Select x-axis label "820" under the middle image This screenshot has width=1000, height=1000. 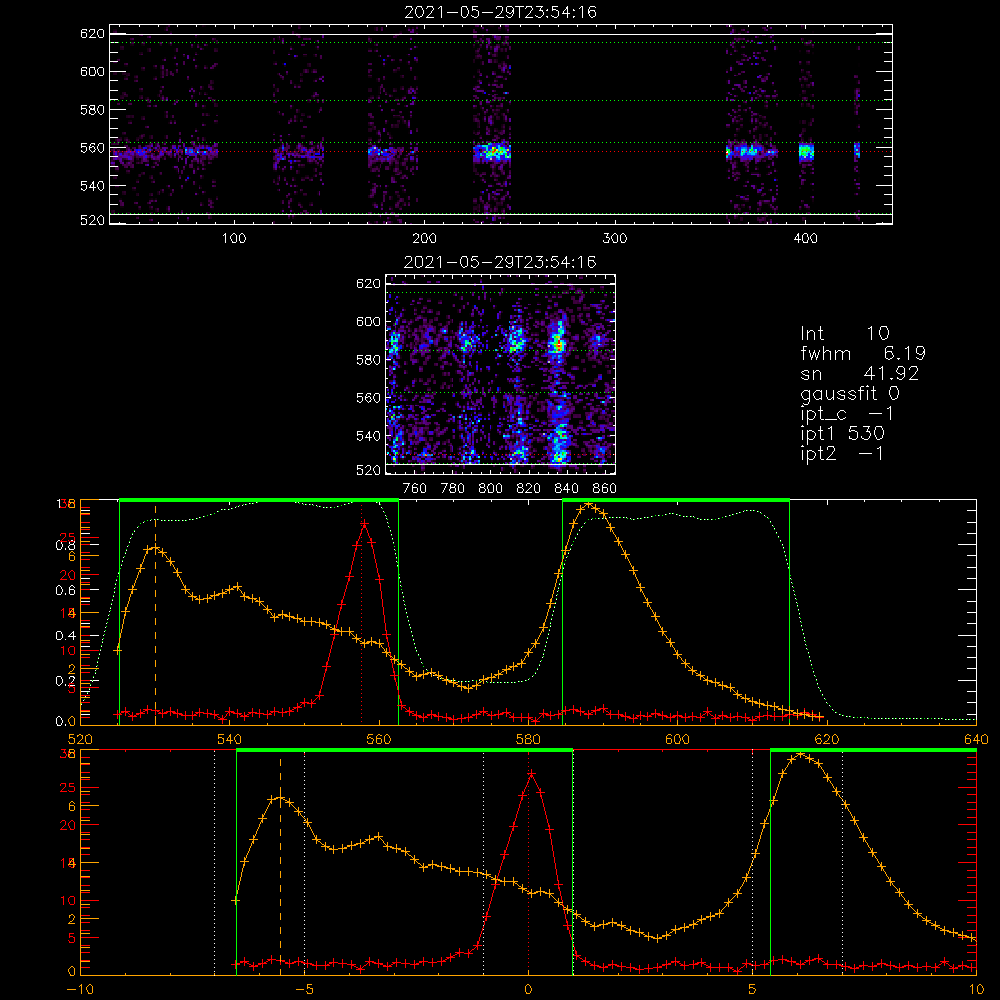[529, 489]
